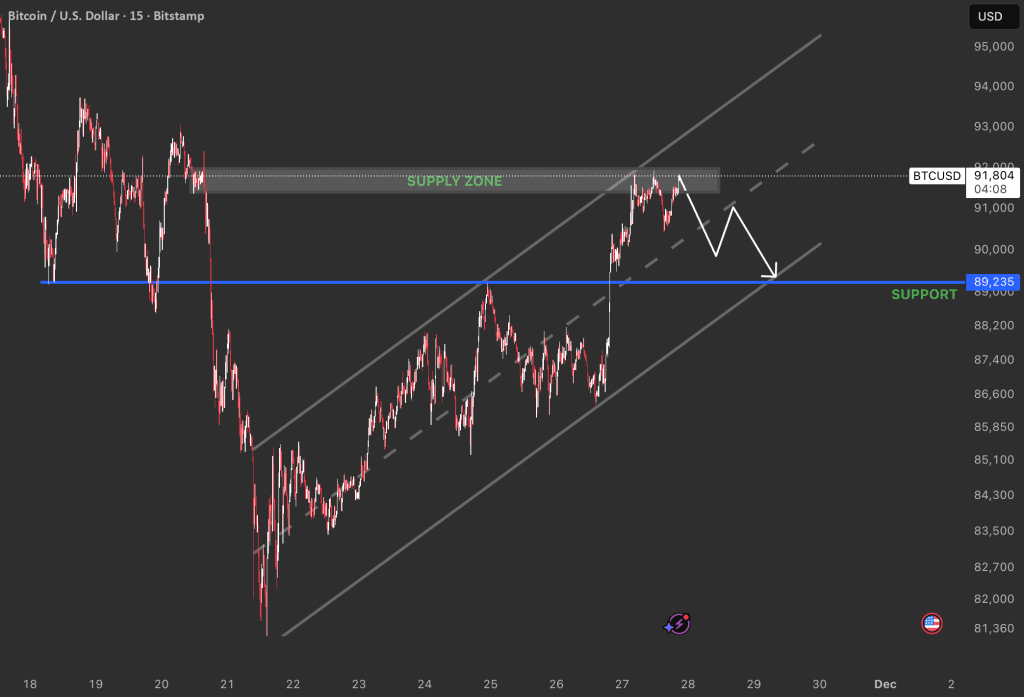Open the US flag economic event icon
Screen dimensions: 1024x697
931,624
